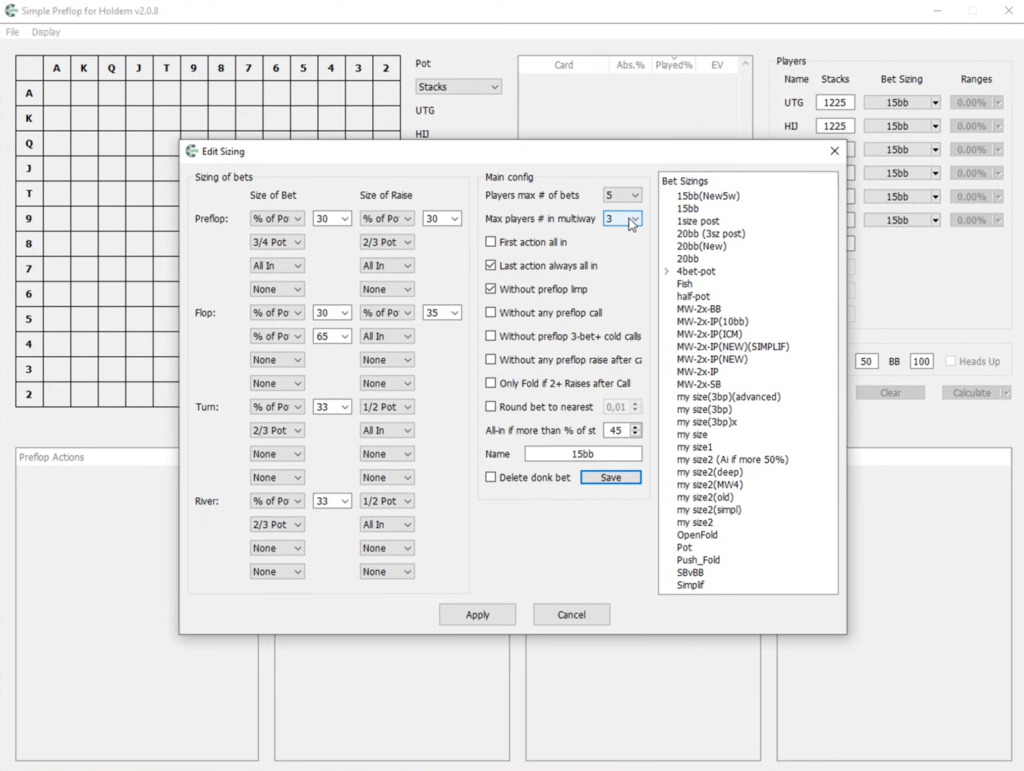Screen dimensions: 1024x771
Task: Click the Save button
Action: (x=611, y=477)
